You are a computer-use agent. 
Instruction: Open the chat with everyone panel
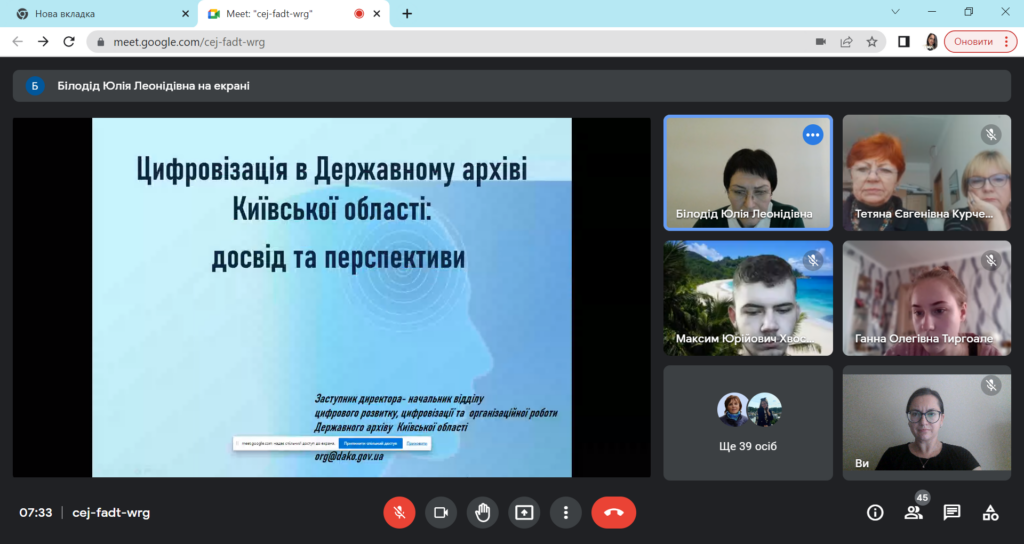pos(952,512)
